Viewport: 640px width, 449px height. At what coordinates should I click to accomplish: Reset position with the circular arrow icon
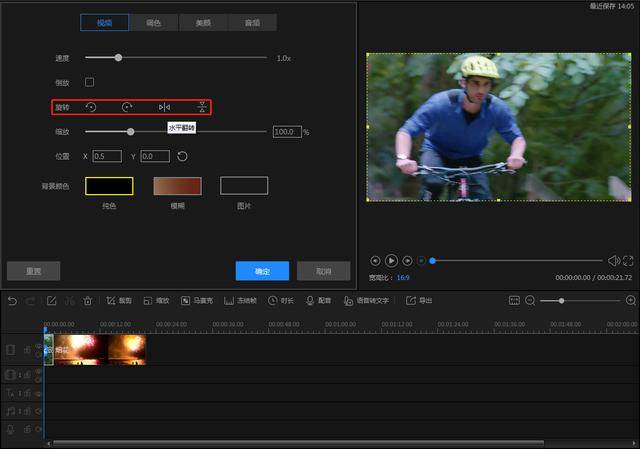tap(182, 156)
